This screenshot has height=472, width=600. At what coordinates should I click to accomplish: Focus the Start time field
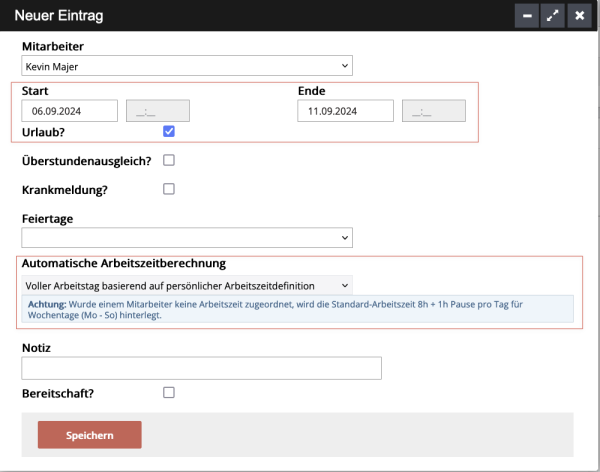click(158, 111)
